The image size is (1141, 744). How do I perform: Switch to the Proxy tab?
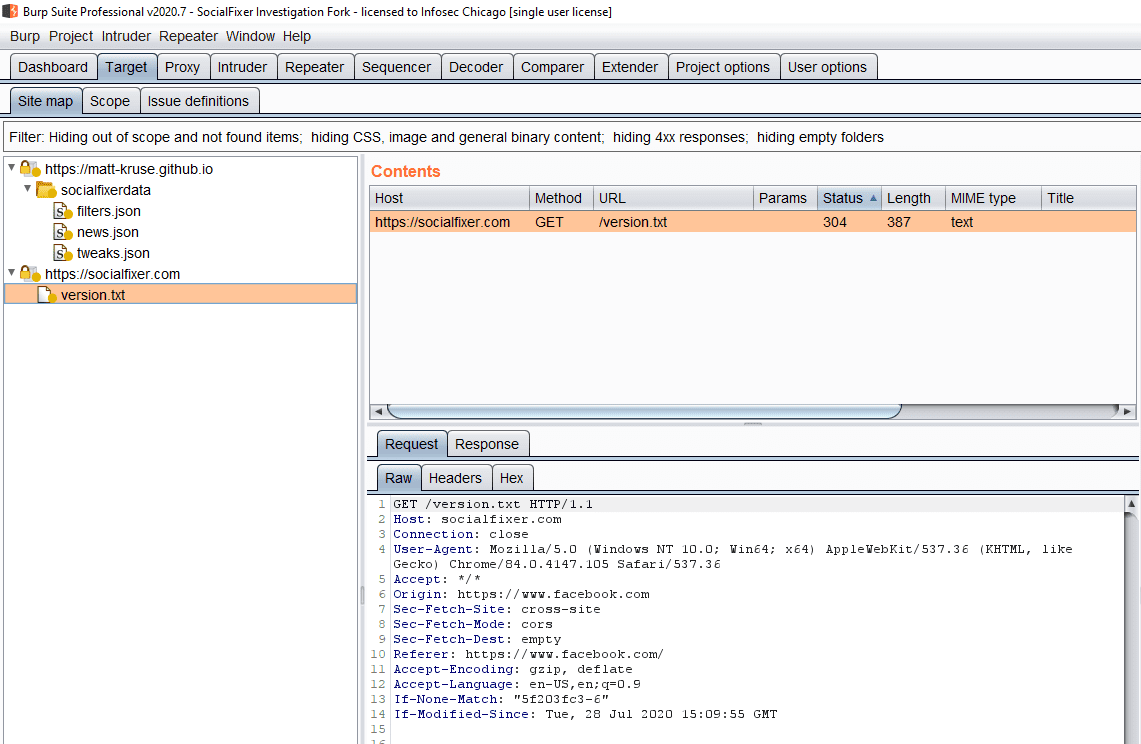pos(183,67)
